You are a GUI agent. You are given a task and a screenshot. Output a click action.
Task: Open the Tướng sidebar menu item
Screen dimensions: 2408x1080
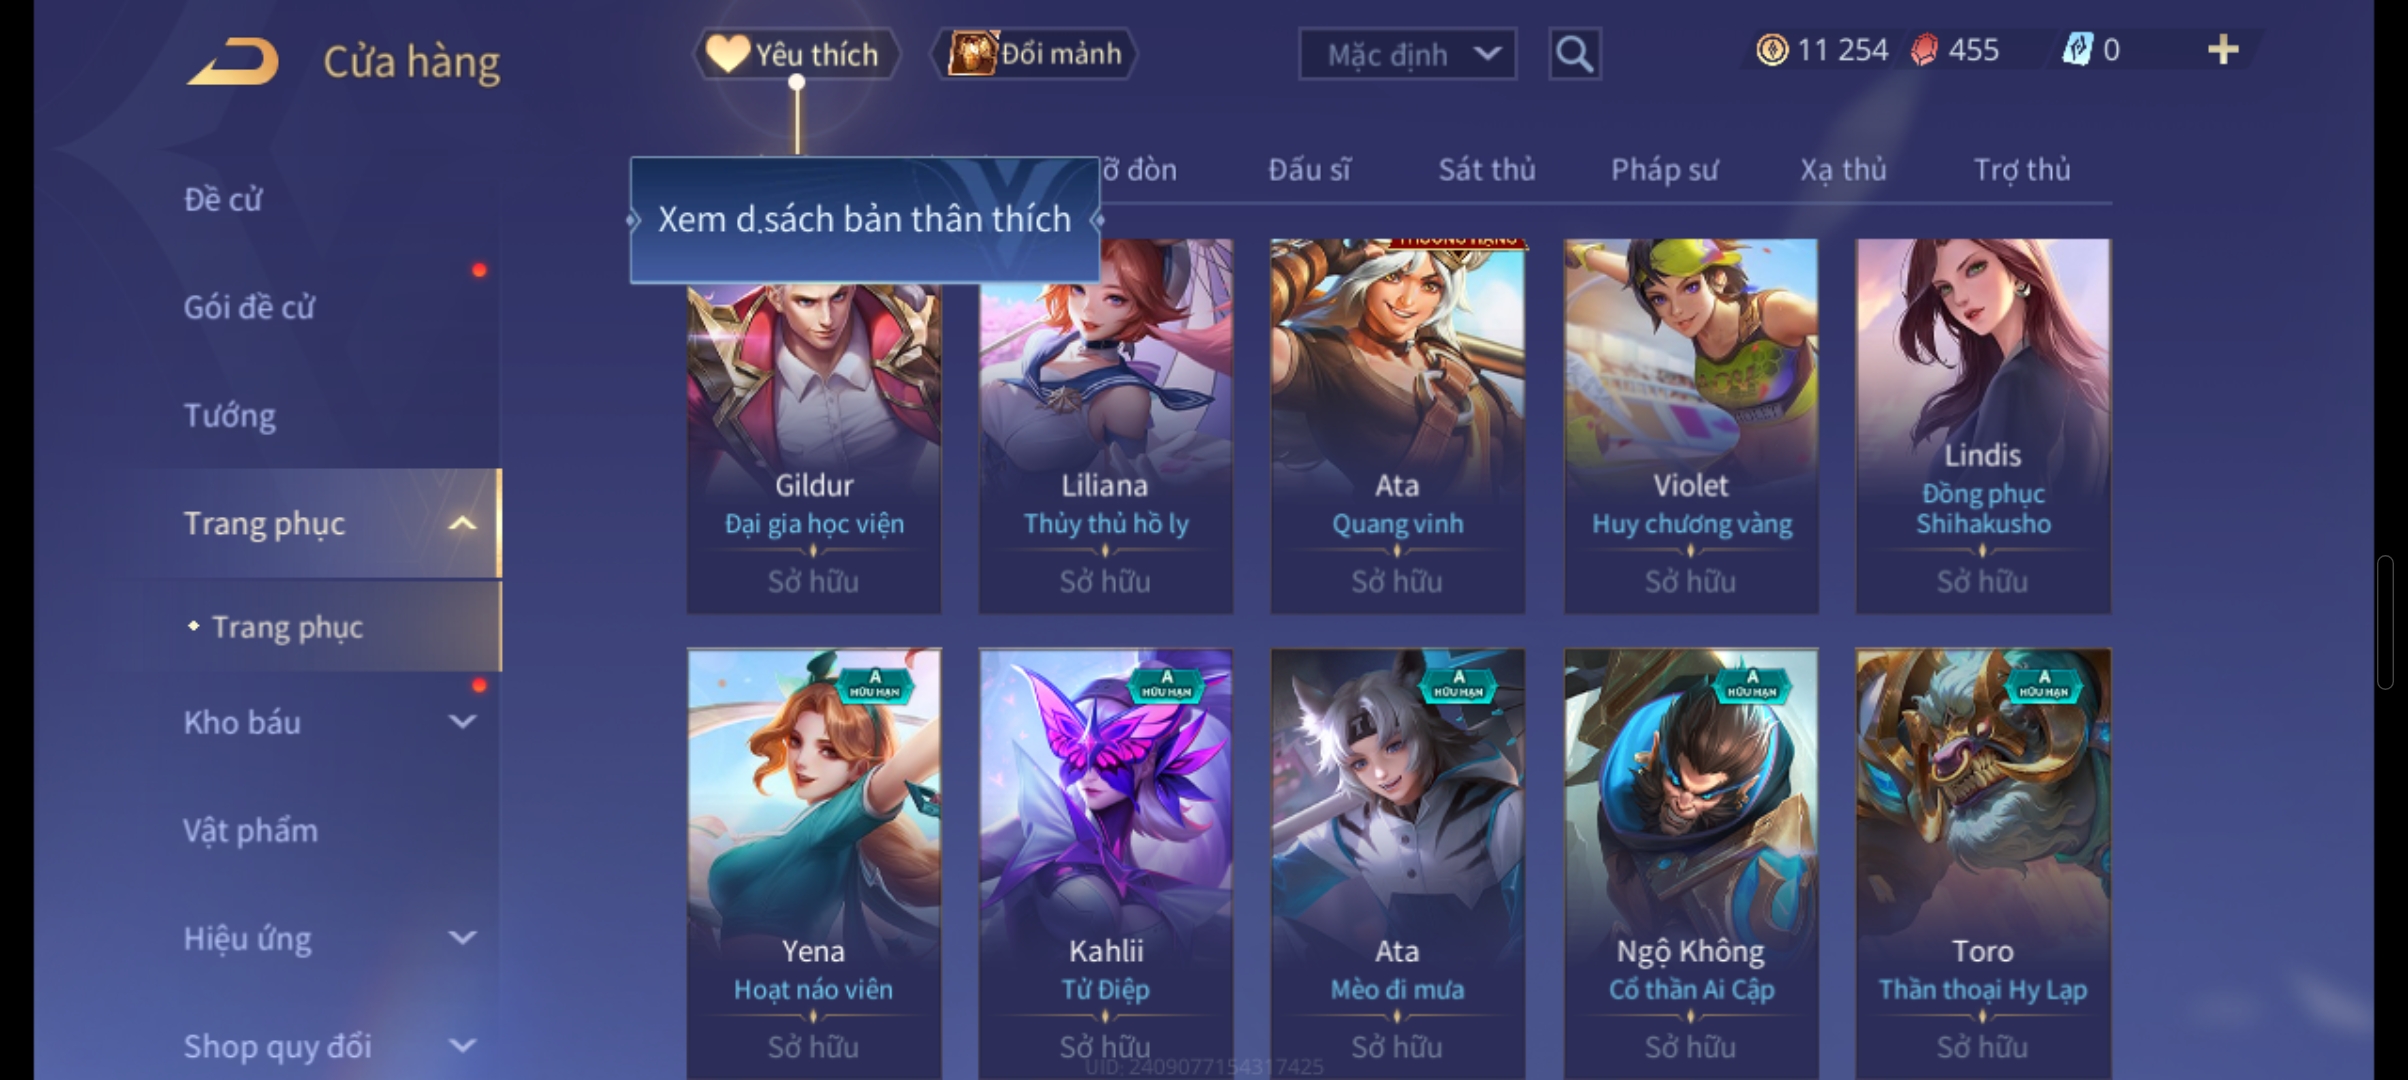pyautogui.click(x=229, y=416)
